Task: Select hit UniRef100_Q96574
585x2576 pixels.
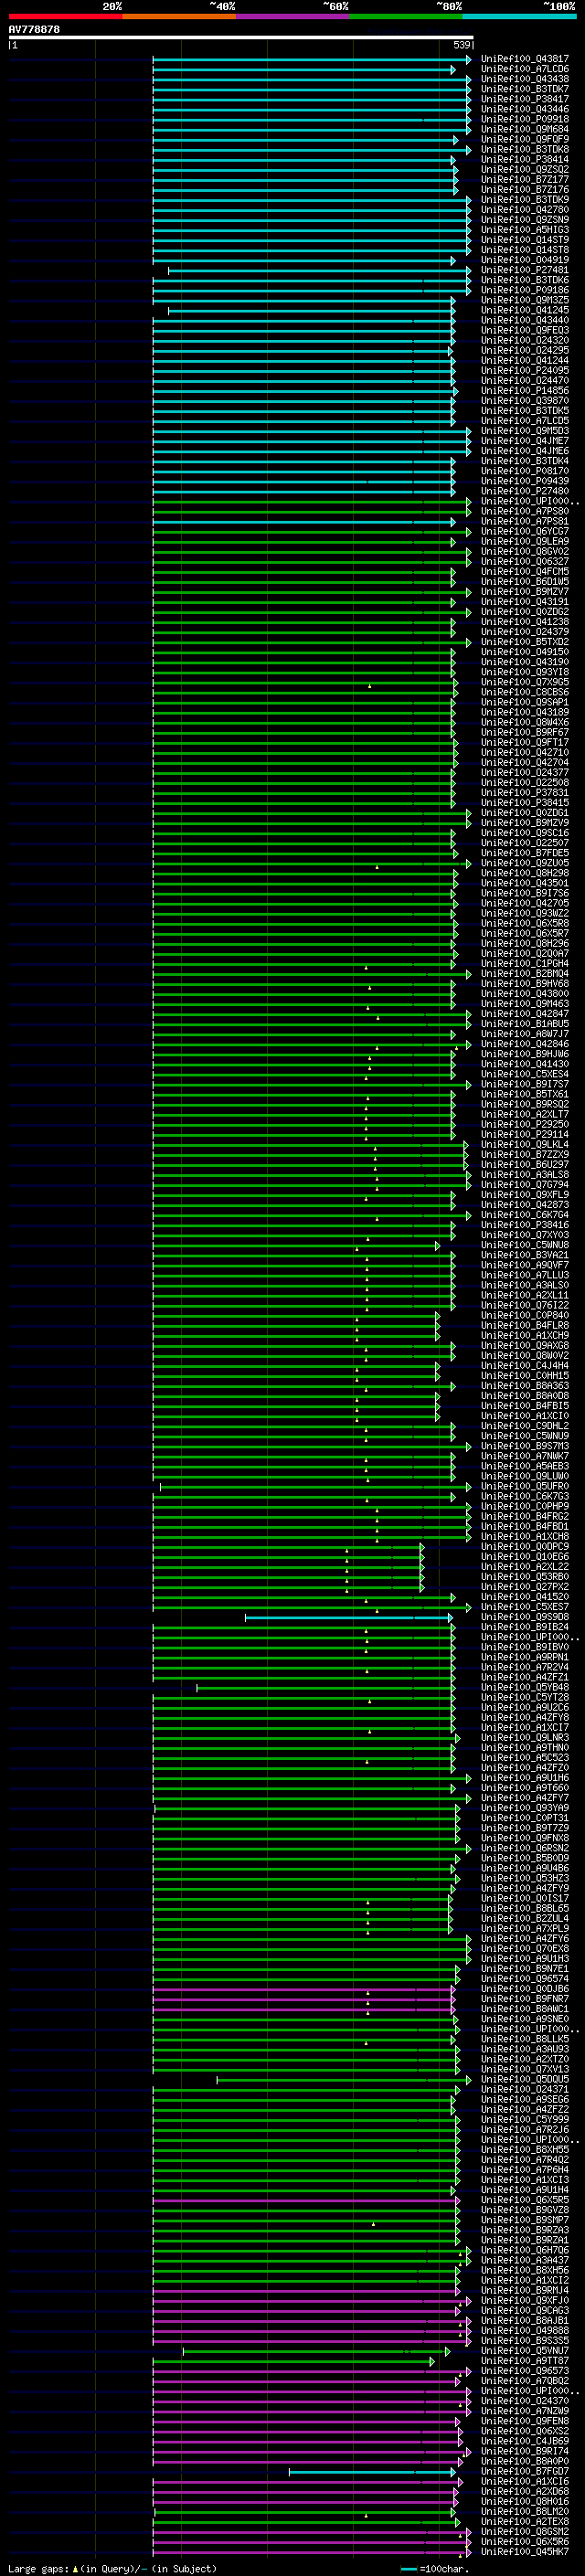Action: pyautogui.click(x=525, y=1978)
